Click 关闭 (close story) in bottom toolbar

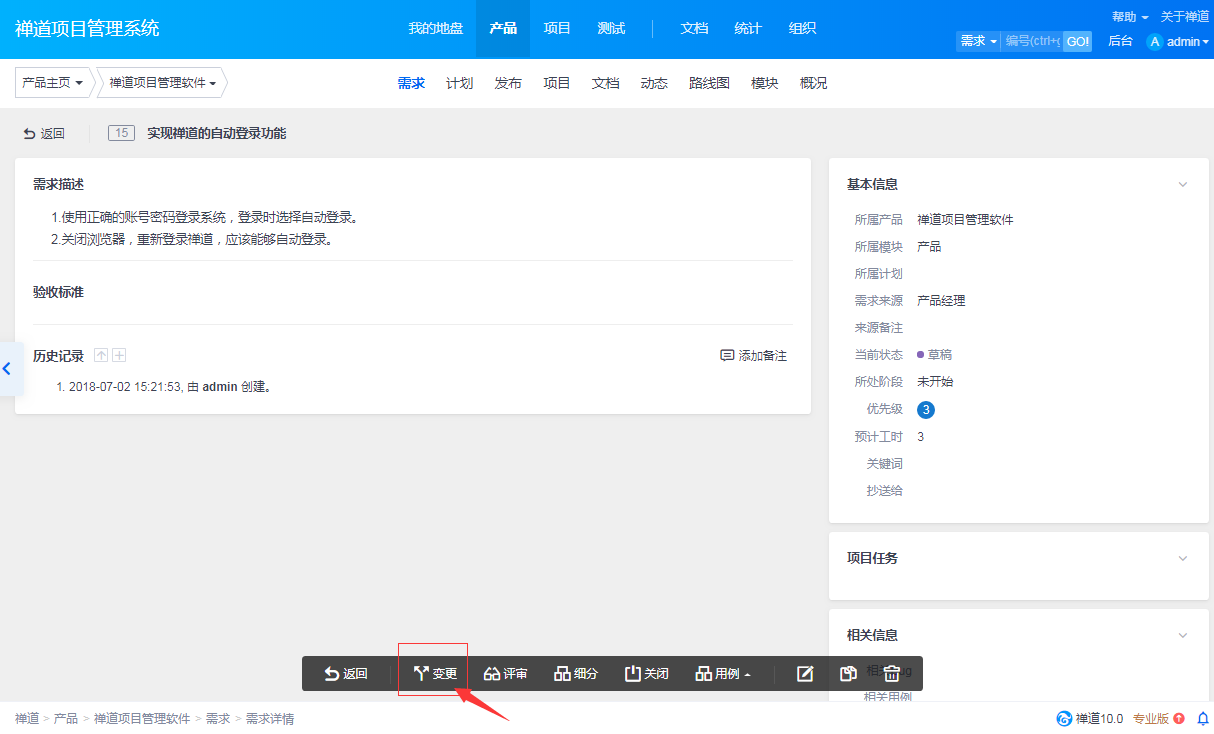click(x=646, y=674)
